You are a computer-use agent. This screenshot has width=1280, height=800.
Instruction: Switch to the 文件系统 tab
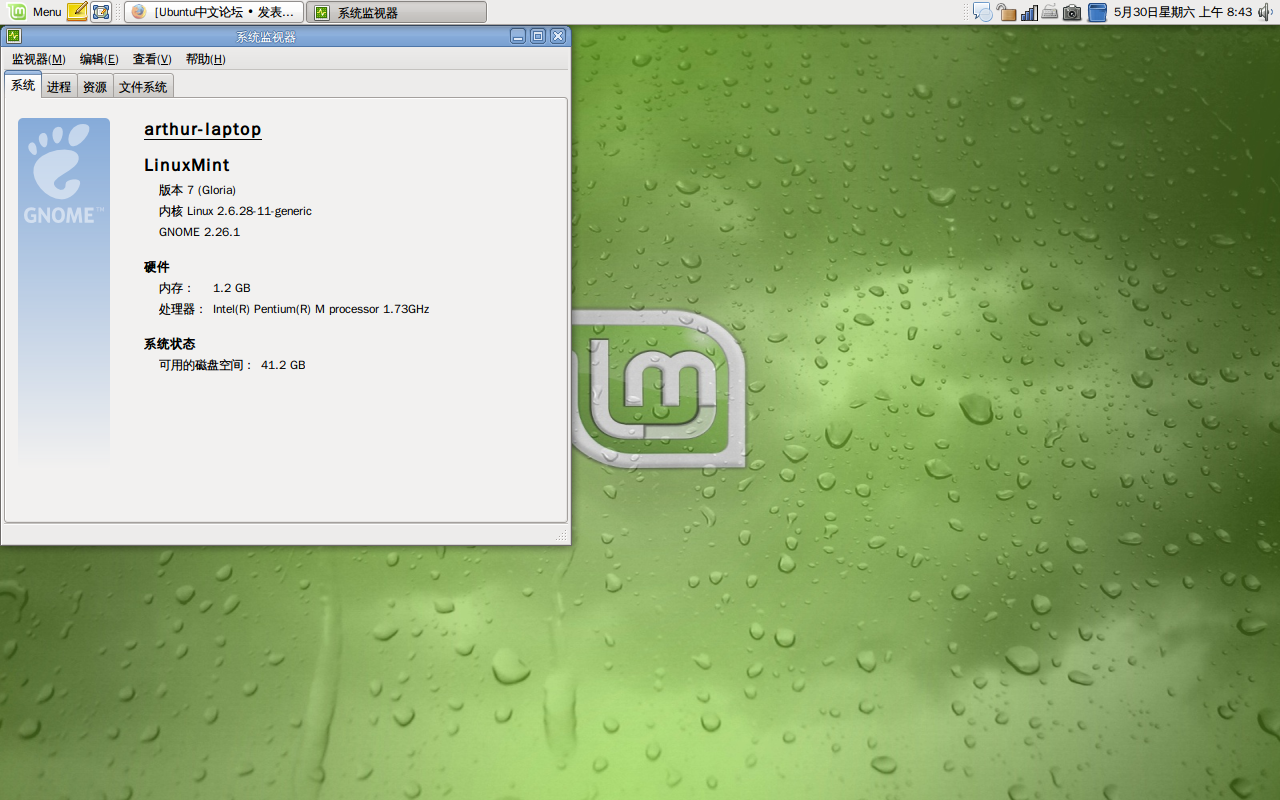click(143, 87)
